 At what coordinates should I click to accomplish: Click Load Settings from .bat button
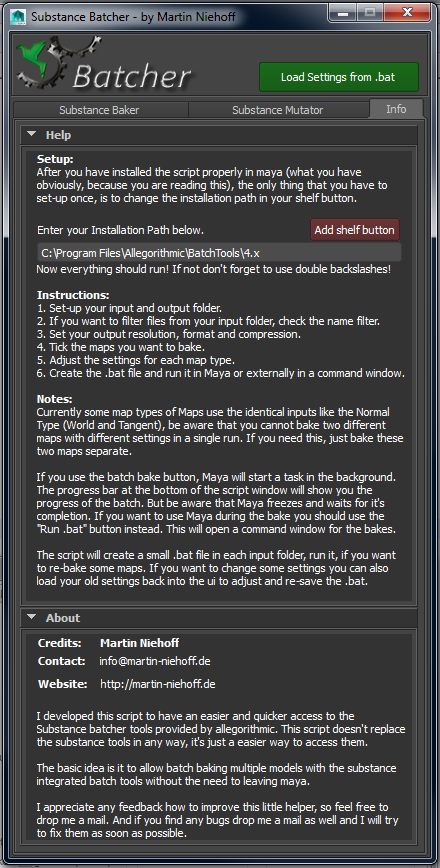coord(339,77)
